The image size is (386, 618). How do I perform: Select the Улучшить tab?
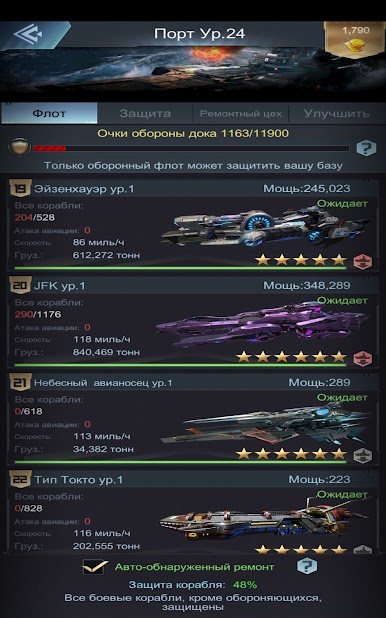point(336,114)
